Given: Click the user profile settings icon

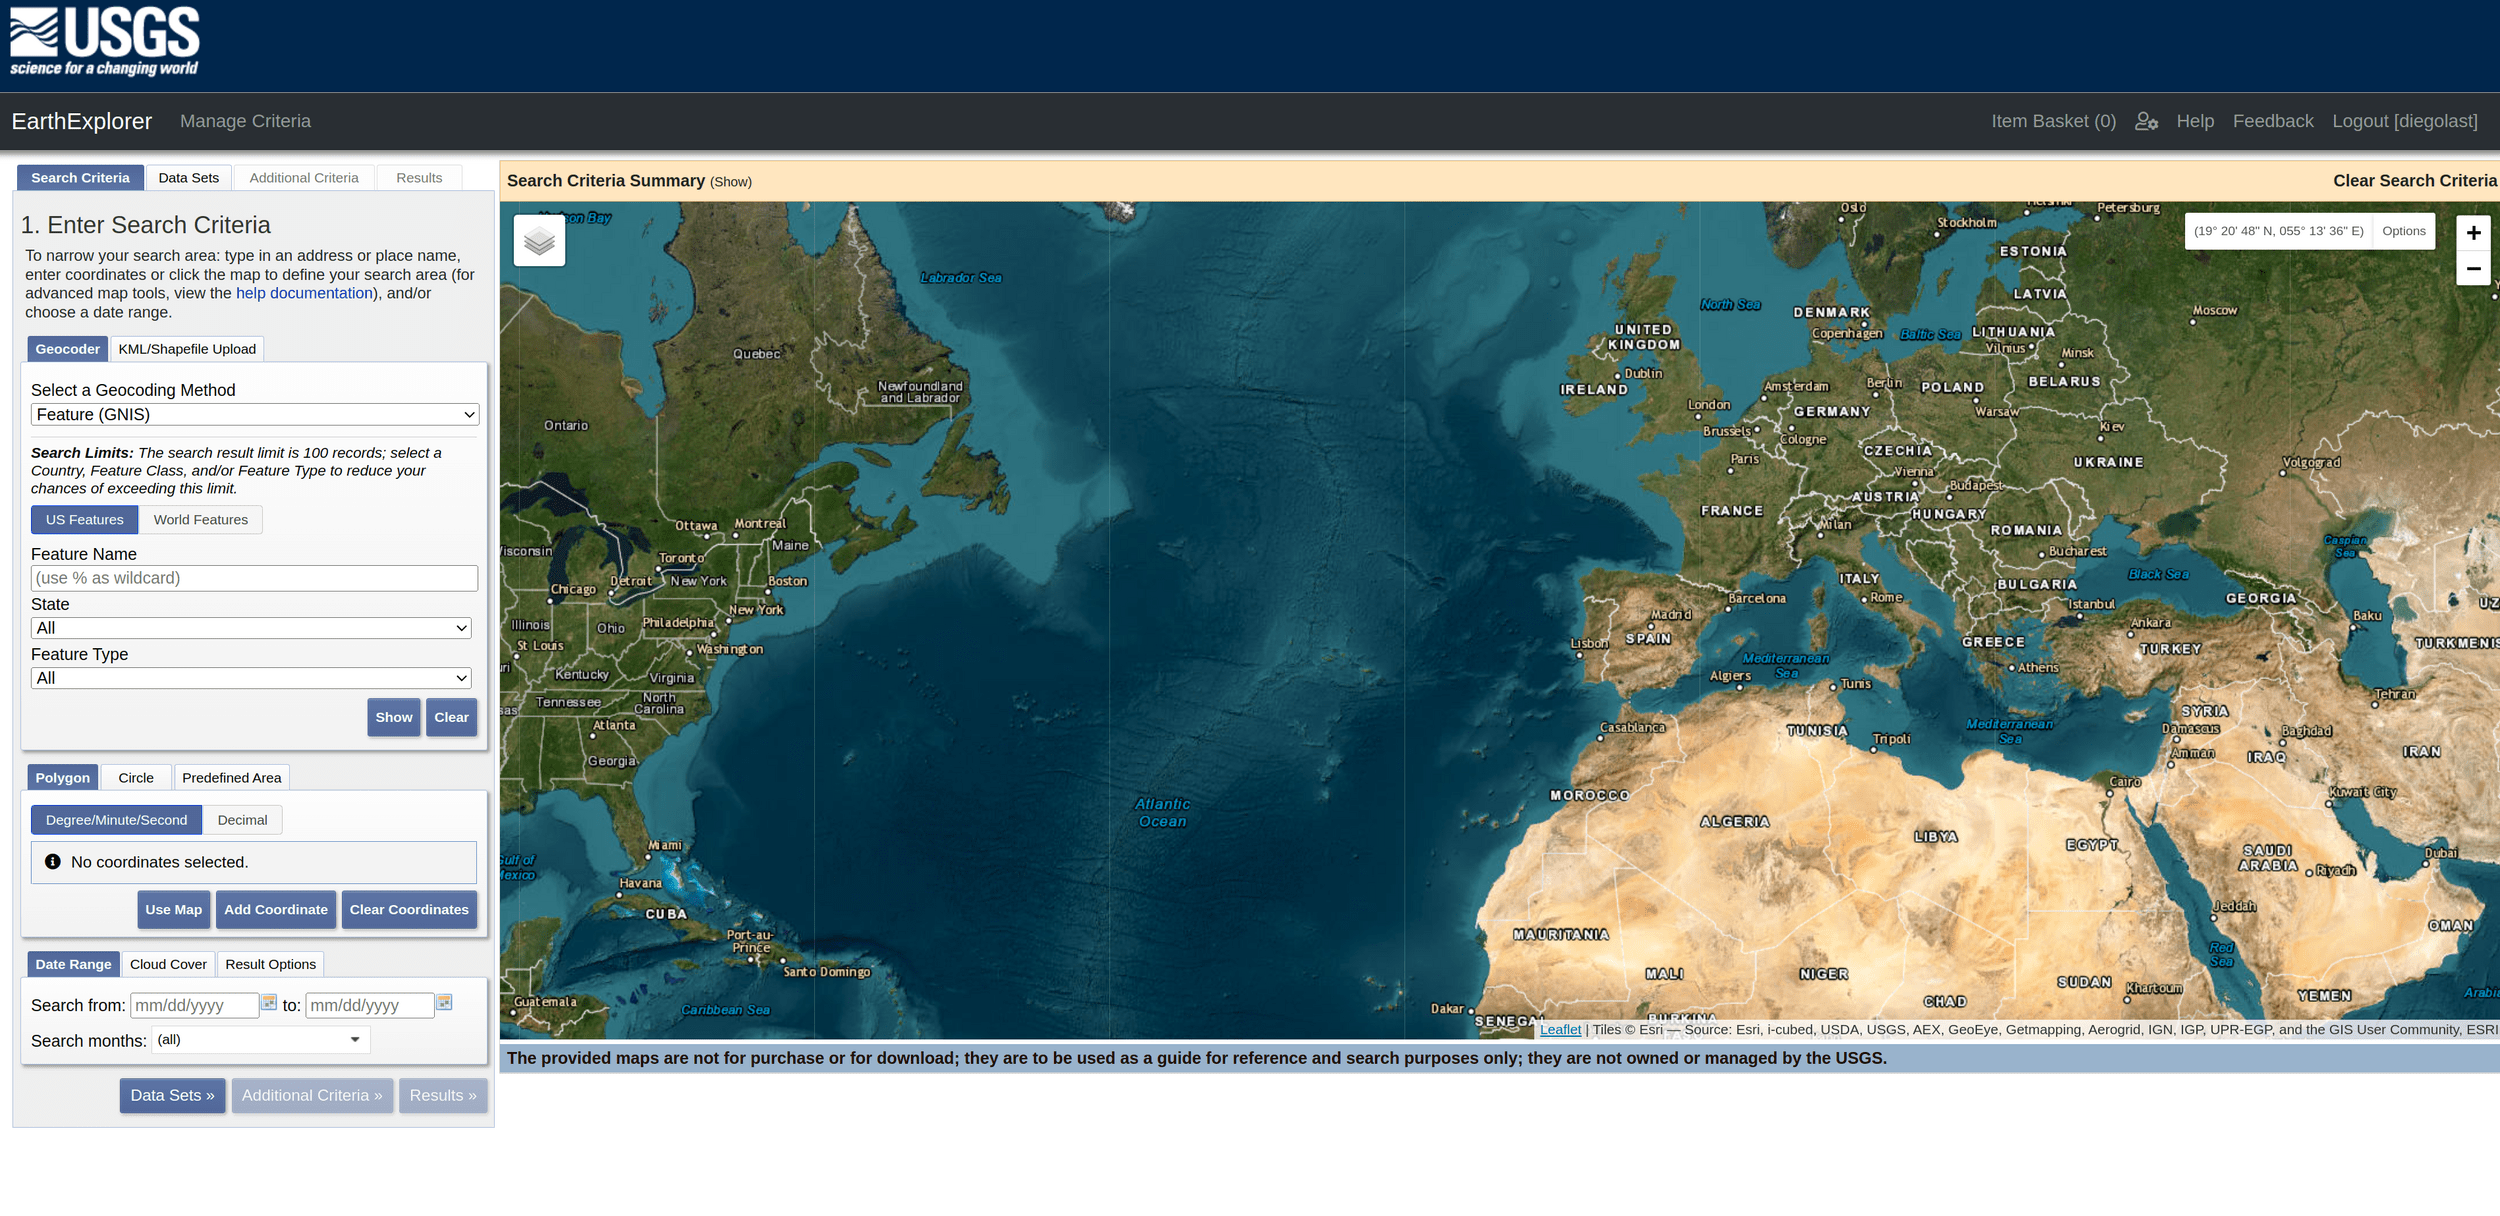Looking at the screenshot, I should point(2146,121).
